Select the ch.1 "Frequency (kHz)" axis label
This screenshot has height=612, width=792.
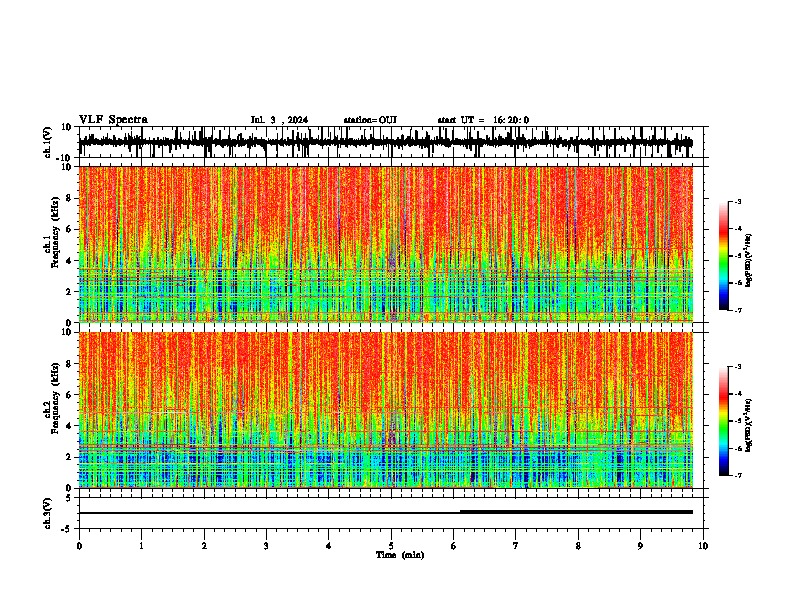[55, 232]
